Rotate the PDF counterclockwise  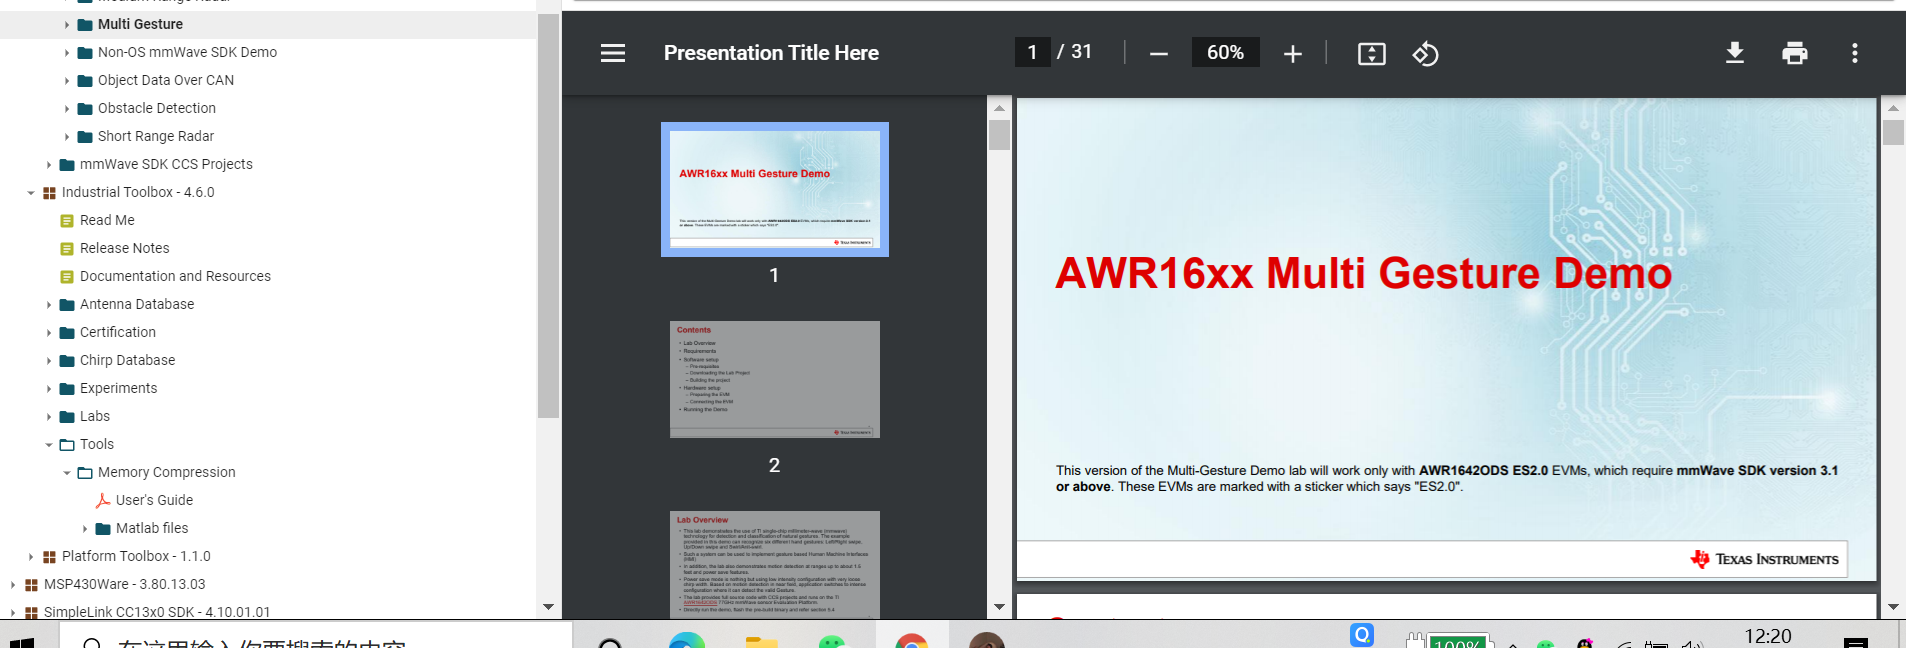[1426, 54]
